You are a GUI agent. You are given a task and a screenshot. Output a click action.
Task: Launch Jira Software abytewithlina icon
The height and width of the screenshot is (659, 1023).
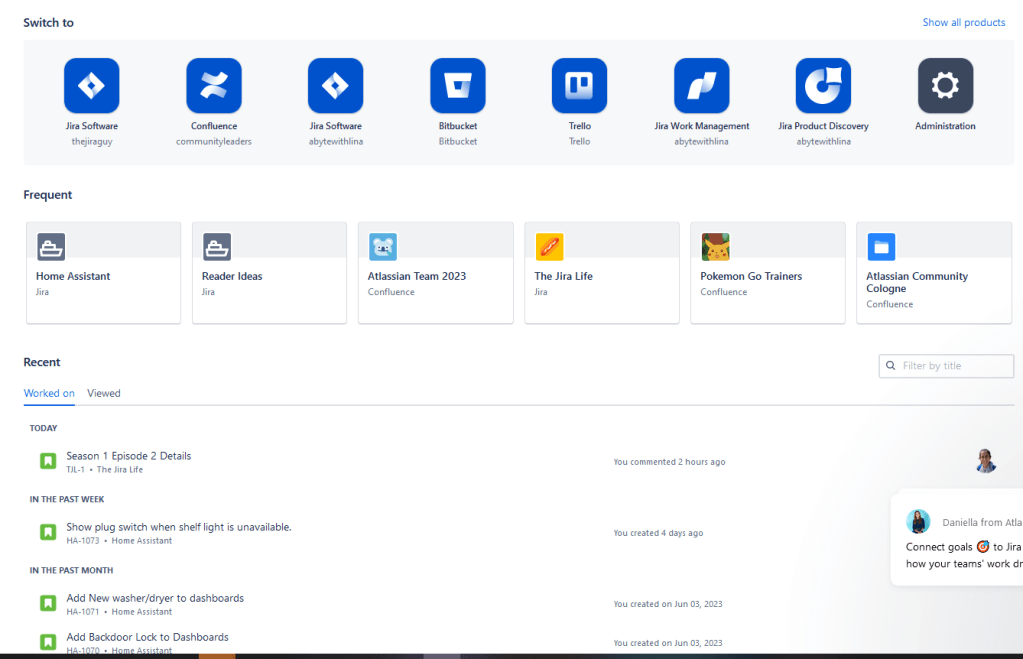pos(335,86)
